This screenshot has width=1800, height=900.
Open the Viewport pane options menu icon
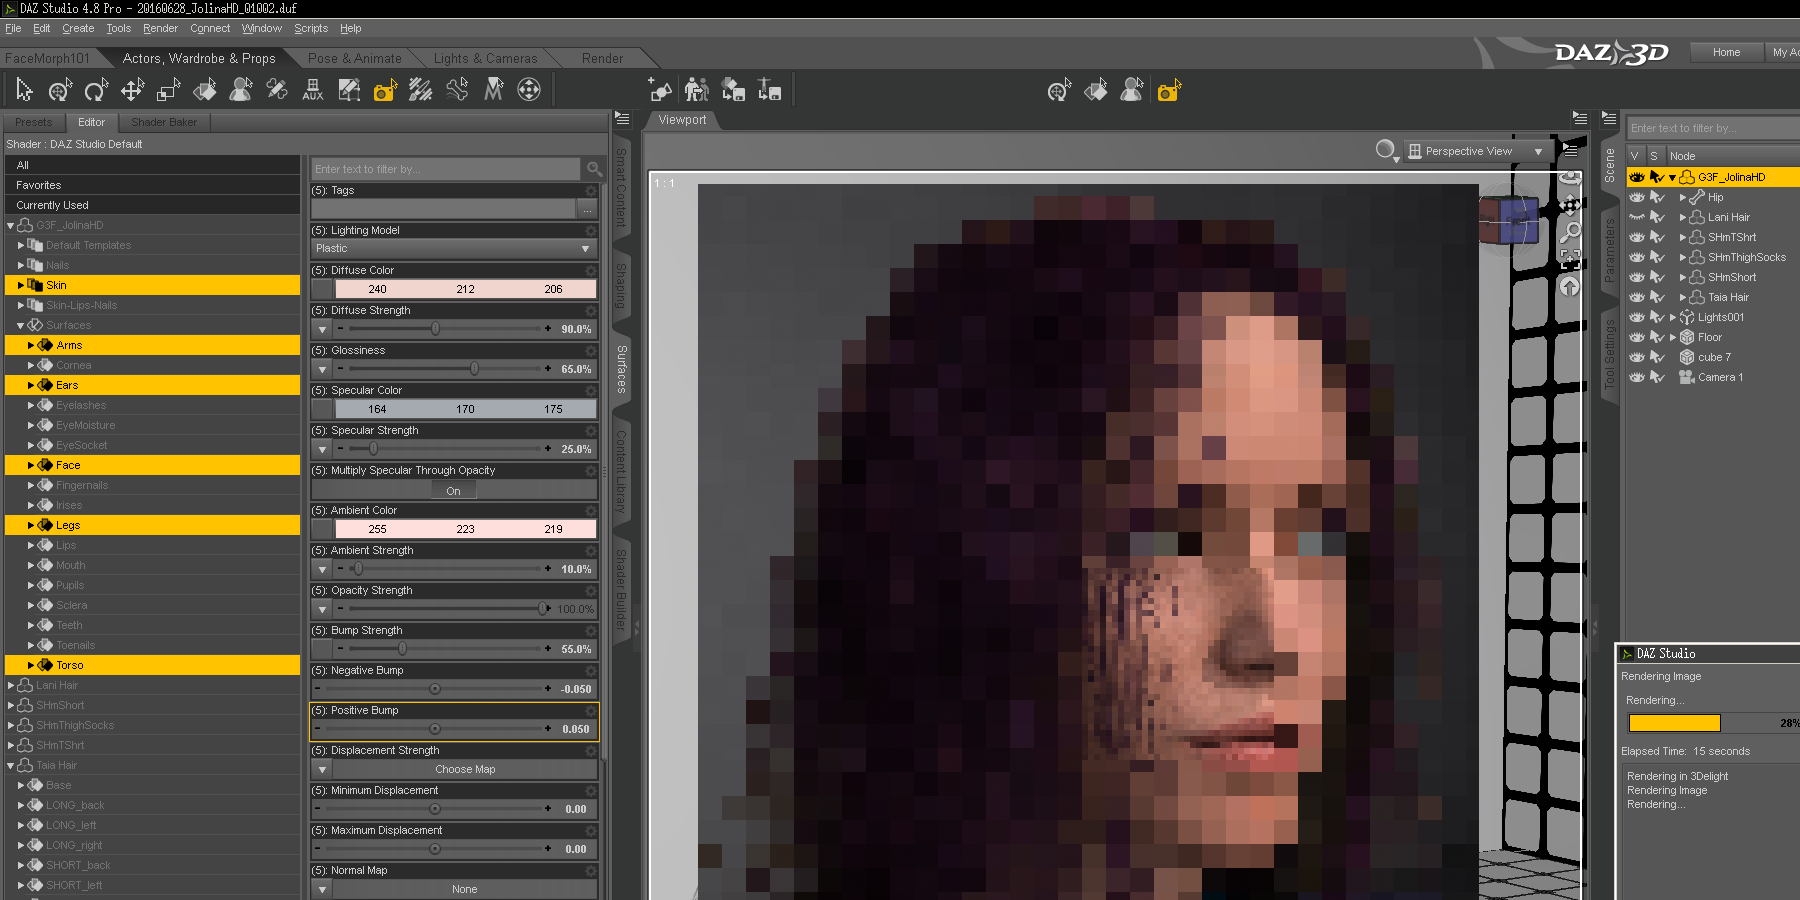[x=1580, y=118]
